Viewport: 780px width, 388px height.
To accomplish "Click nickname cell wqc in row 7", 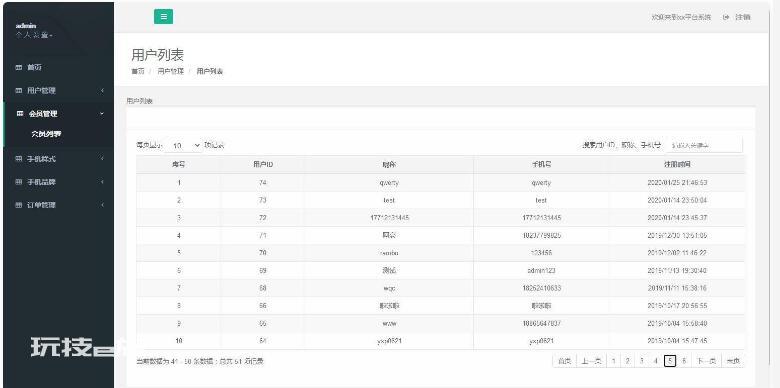I will 389,288.
